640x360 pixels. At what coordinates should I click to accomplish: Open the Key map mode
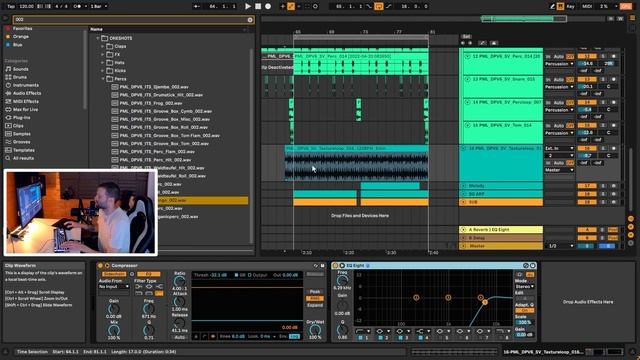pos(570,6)
